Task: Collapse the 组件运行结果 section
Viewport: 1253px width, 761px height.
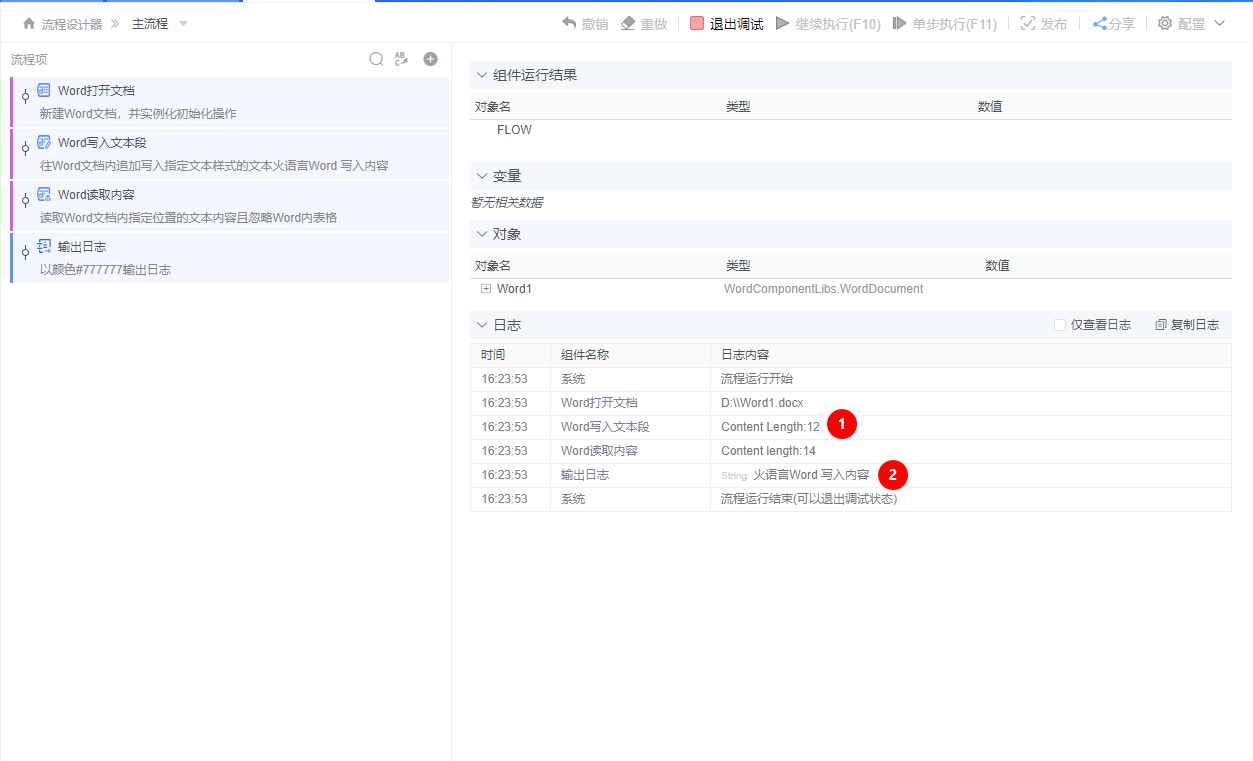Action: pyautogui.click(x=482, y=75)
